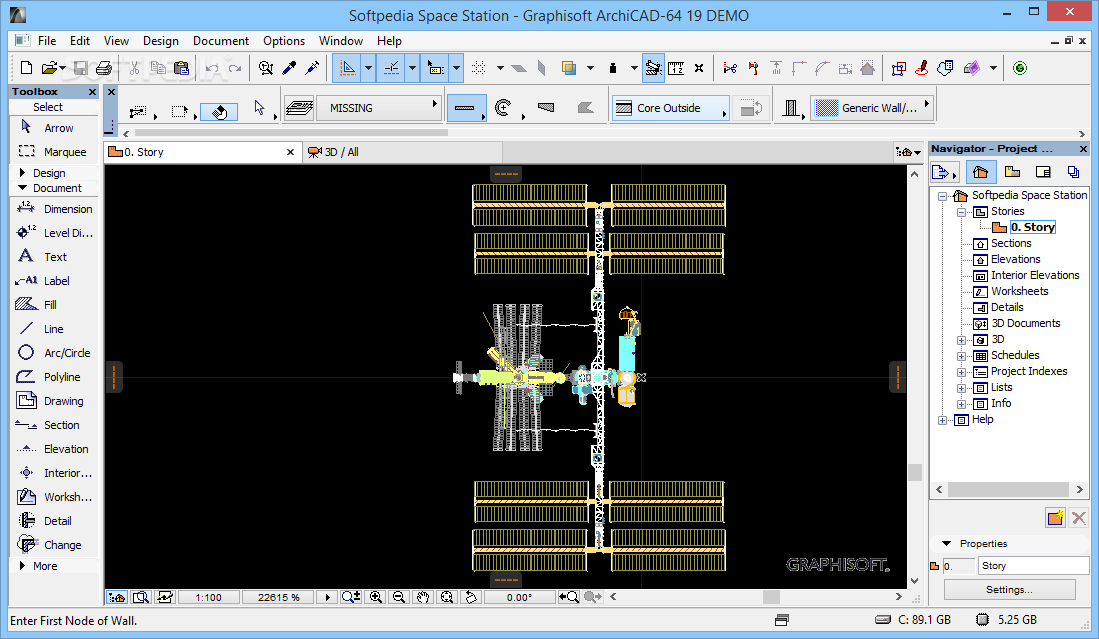The height and width of the screenshot is (639, 1099).
Task: Toggle the cursor Tracker button
Action: (x=435, y=68)
